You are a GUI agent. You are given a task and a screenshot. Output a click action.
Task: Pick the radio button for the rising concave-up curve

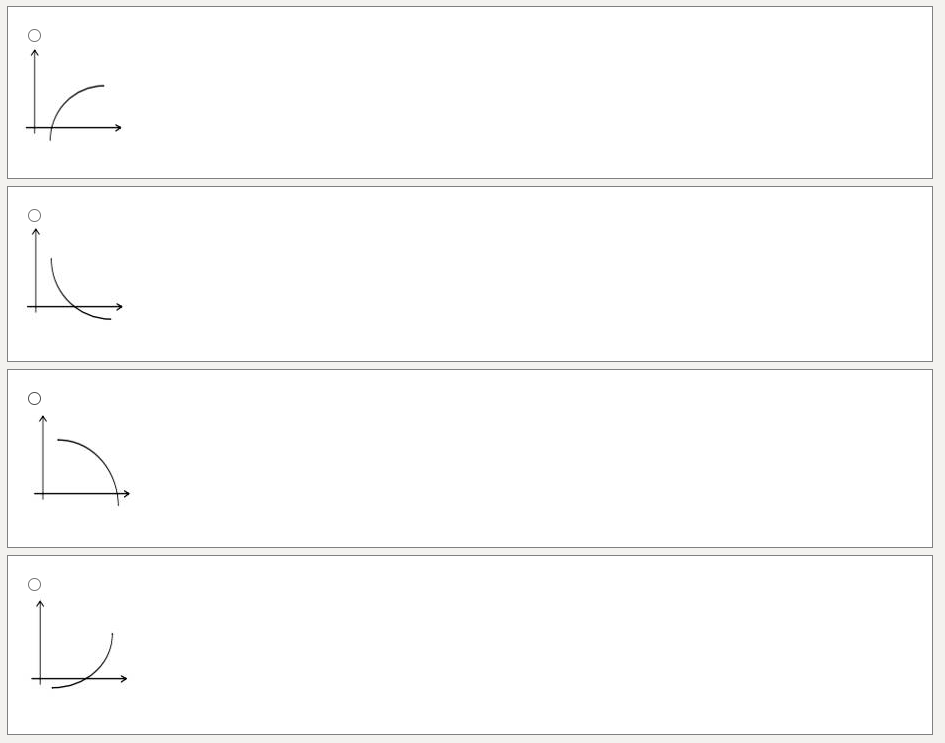34,585
